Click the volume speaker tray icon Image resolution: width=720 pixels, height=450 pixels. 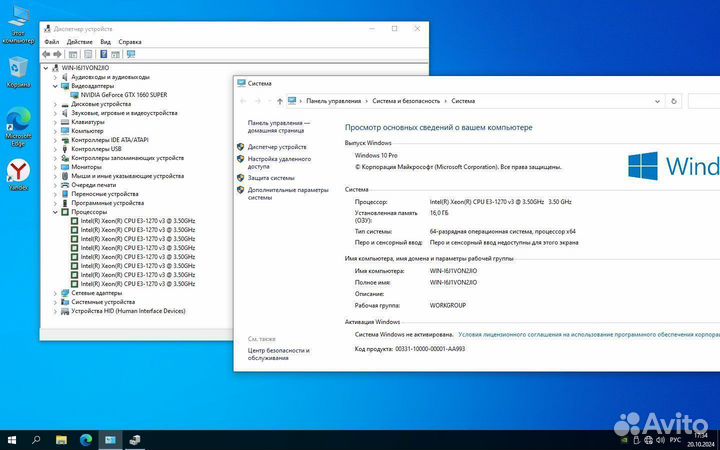[x=659, y=441]
